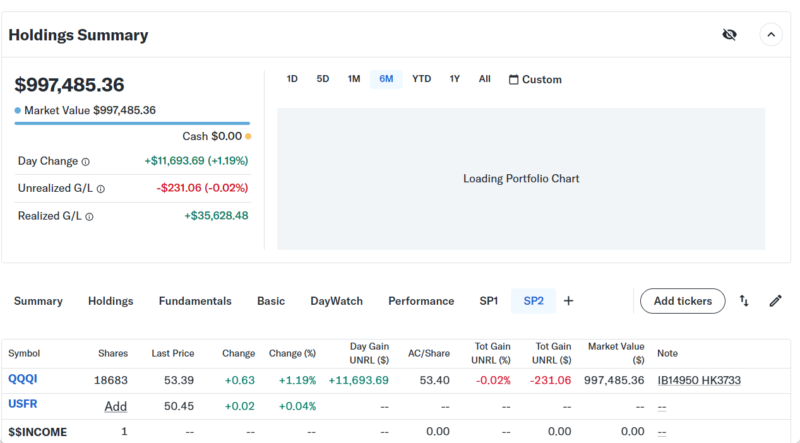Click the Day Change info icon
This screenshot has width=800, height=443.
pyautogui.click(x=85, y=161)
